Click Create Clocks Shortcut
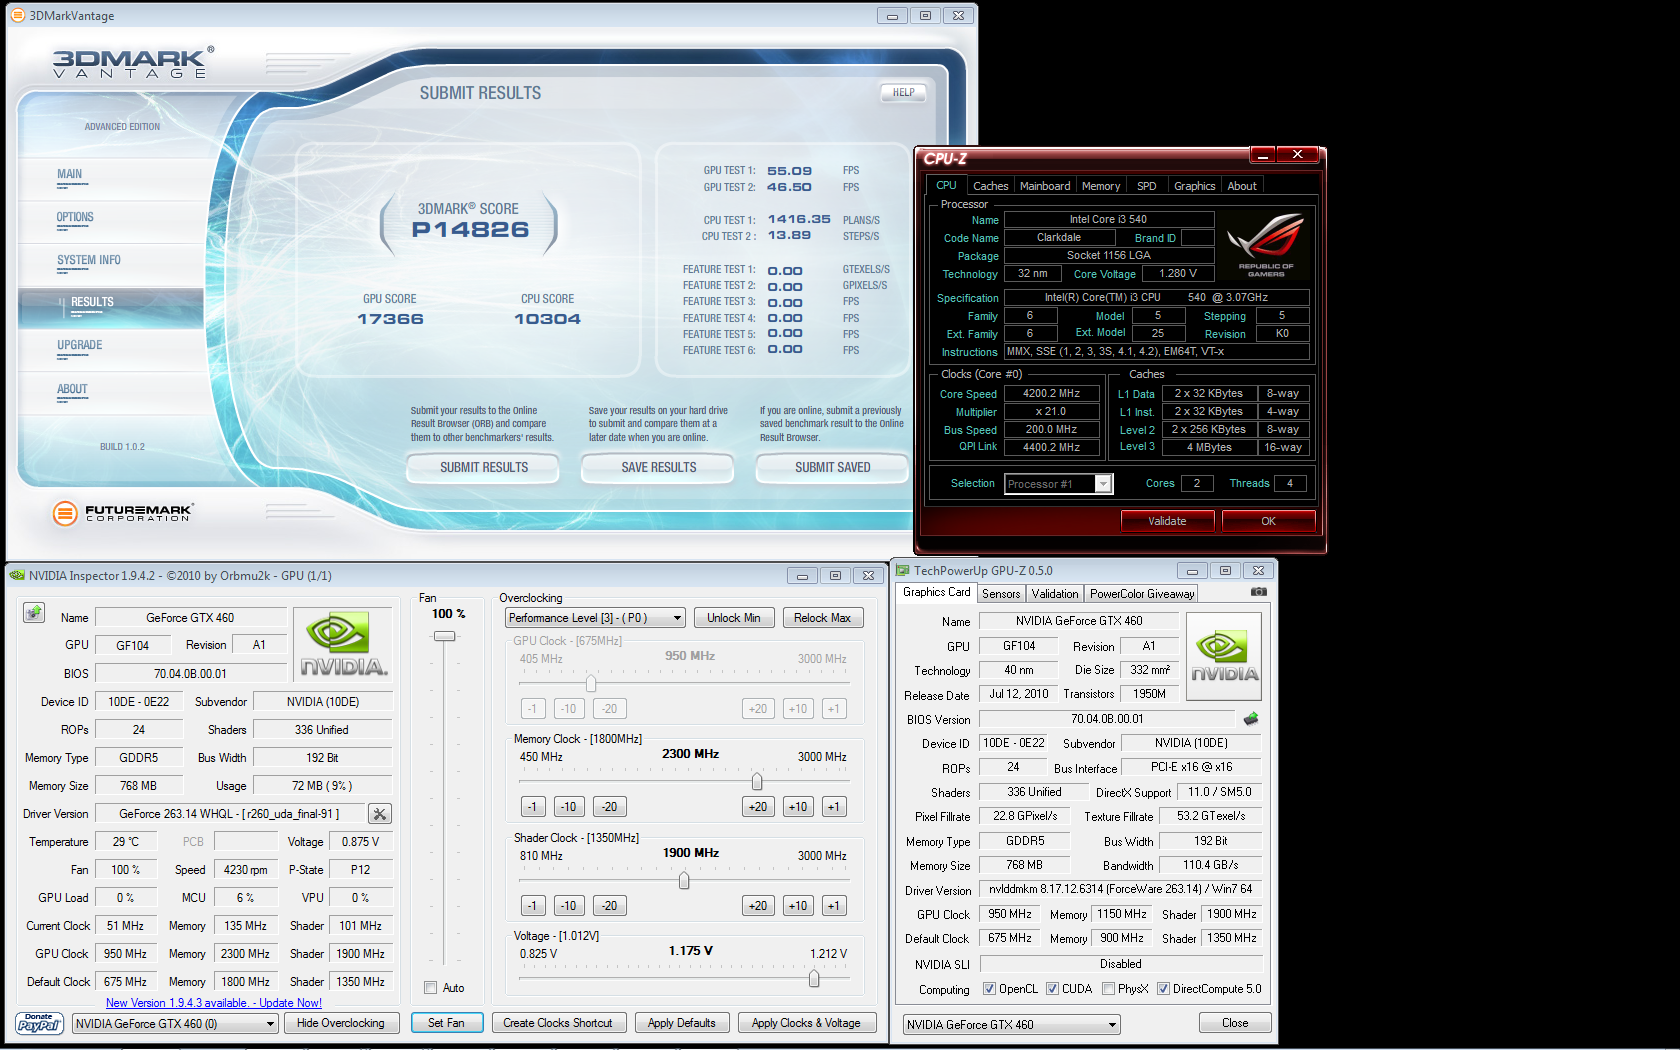The width and height of the screenshot is (1680, 1050). (x=558, y=1023)
